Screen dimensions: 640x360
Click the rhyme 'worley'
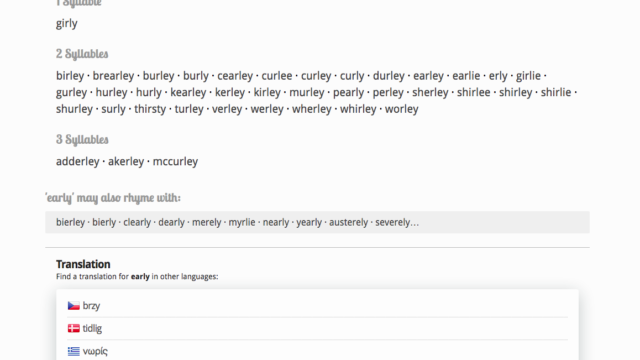click(402, 109)
